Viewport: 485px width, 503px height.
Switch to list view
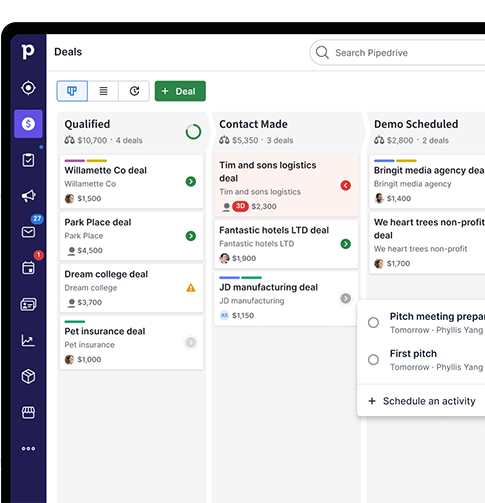coord(103,91)
